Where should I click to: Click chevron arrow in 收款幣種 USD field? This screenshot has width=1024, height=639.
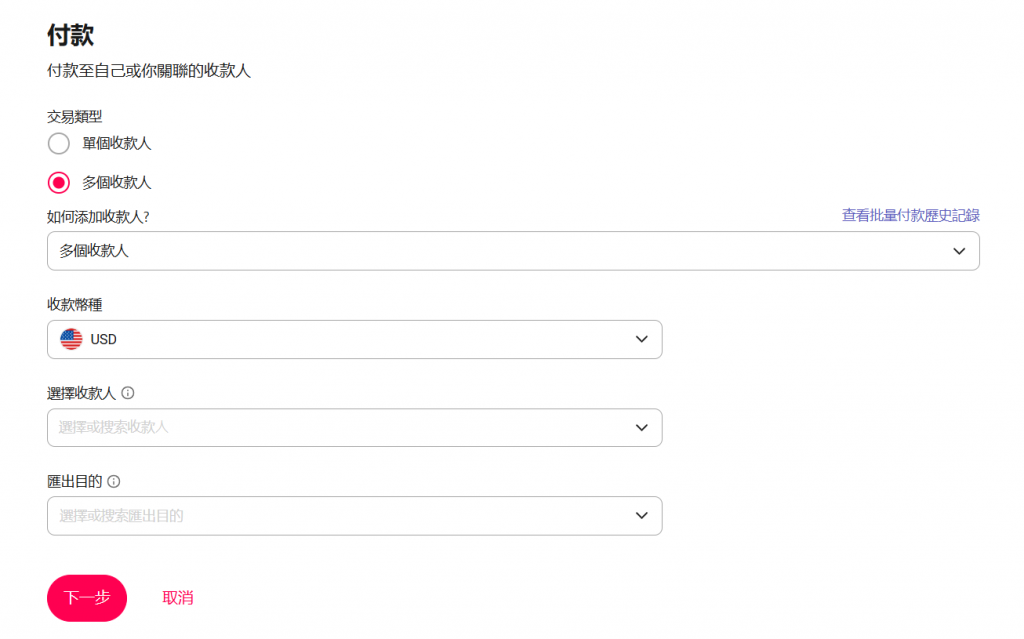[x=641, y=339]
